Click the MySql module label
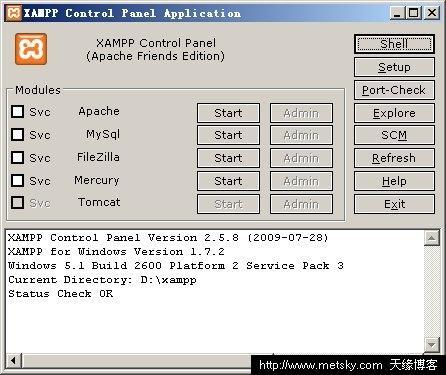 pyautogui.click(x=103, y=134)
